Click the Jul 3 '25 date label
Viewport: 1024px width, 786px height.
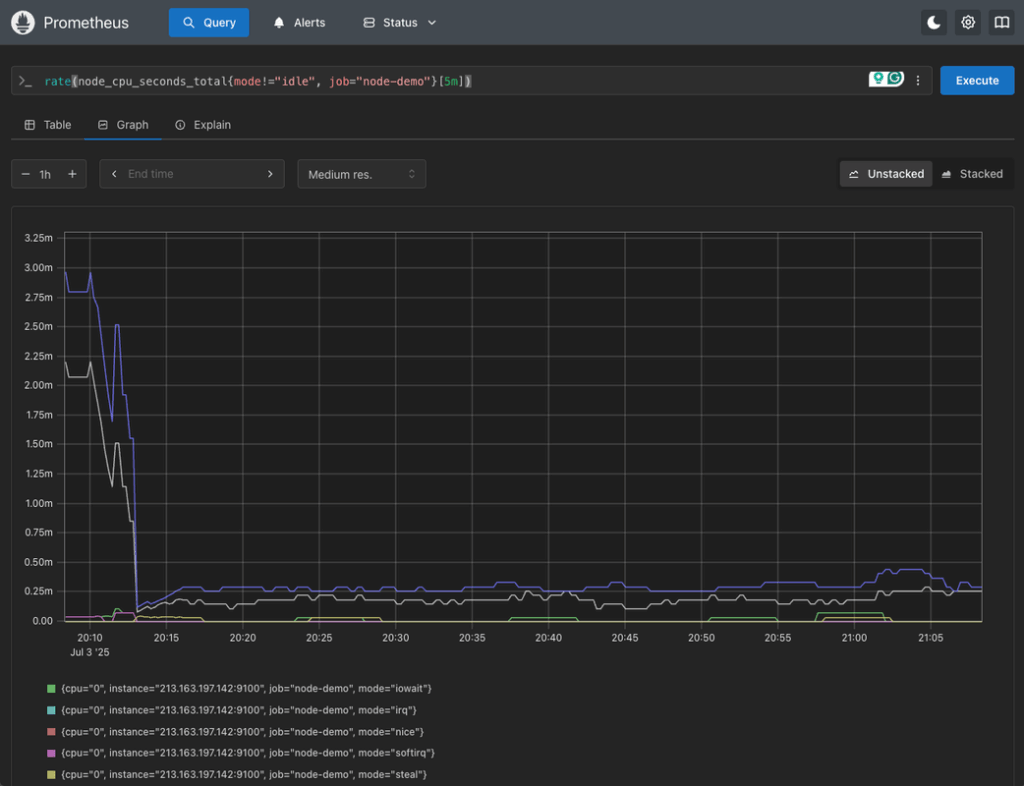click(89, 652)
